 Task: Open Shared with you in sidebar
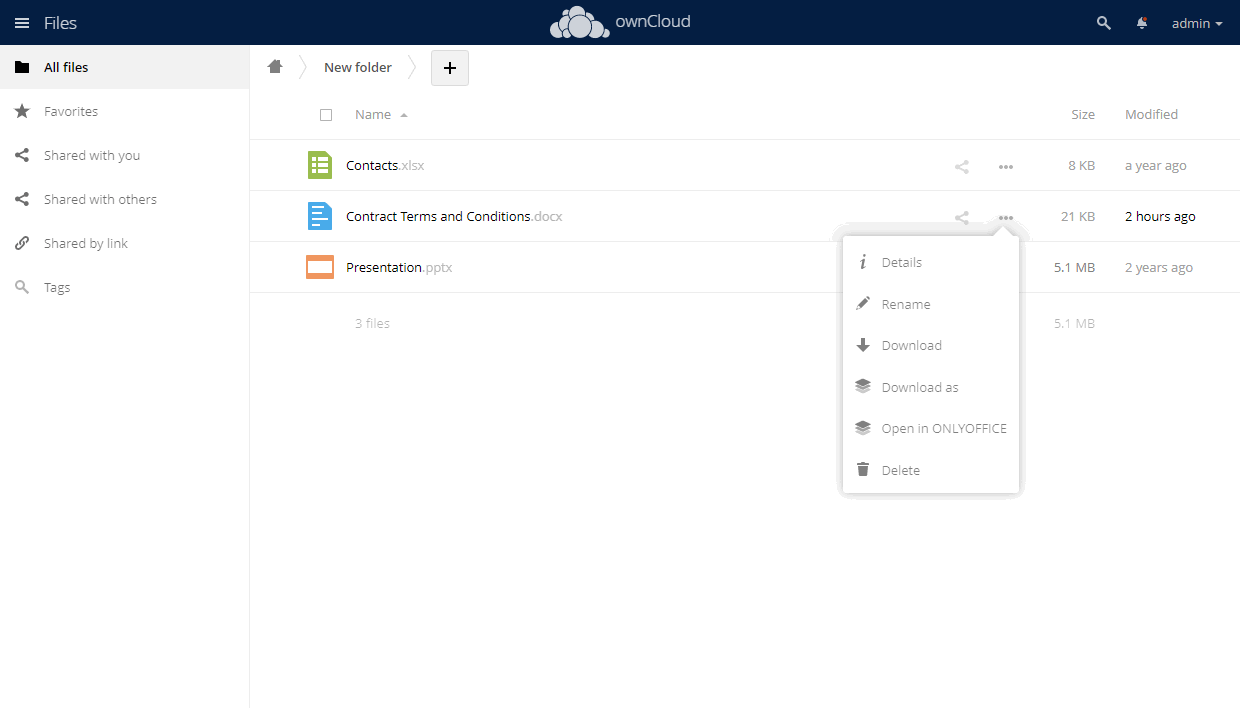coord(124,155)
